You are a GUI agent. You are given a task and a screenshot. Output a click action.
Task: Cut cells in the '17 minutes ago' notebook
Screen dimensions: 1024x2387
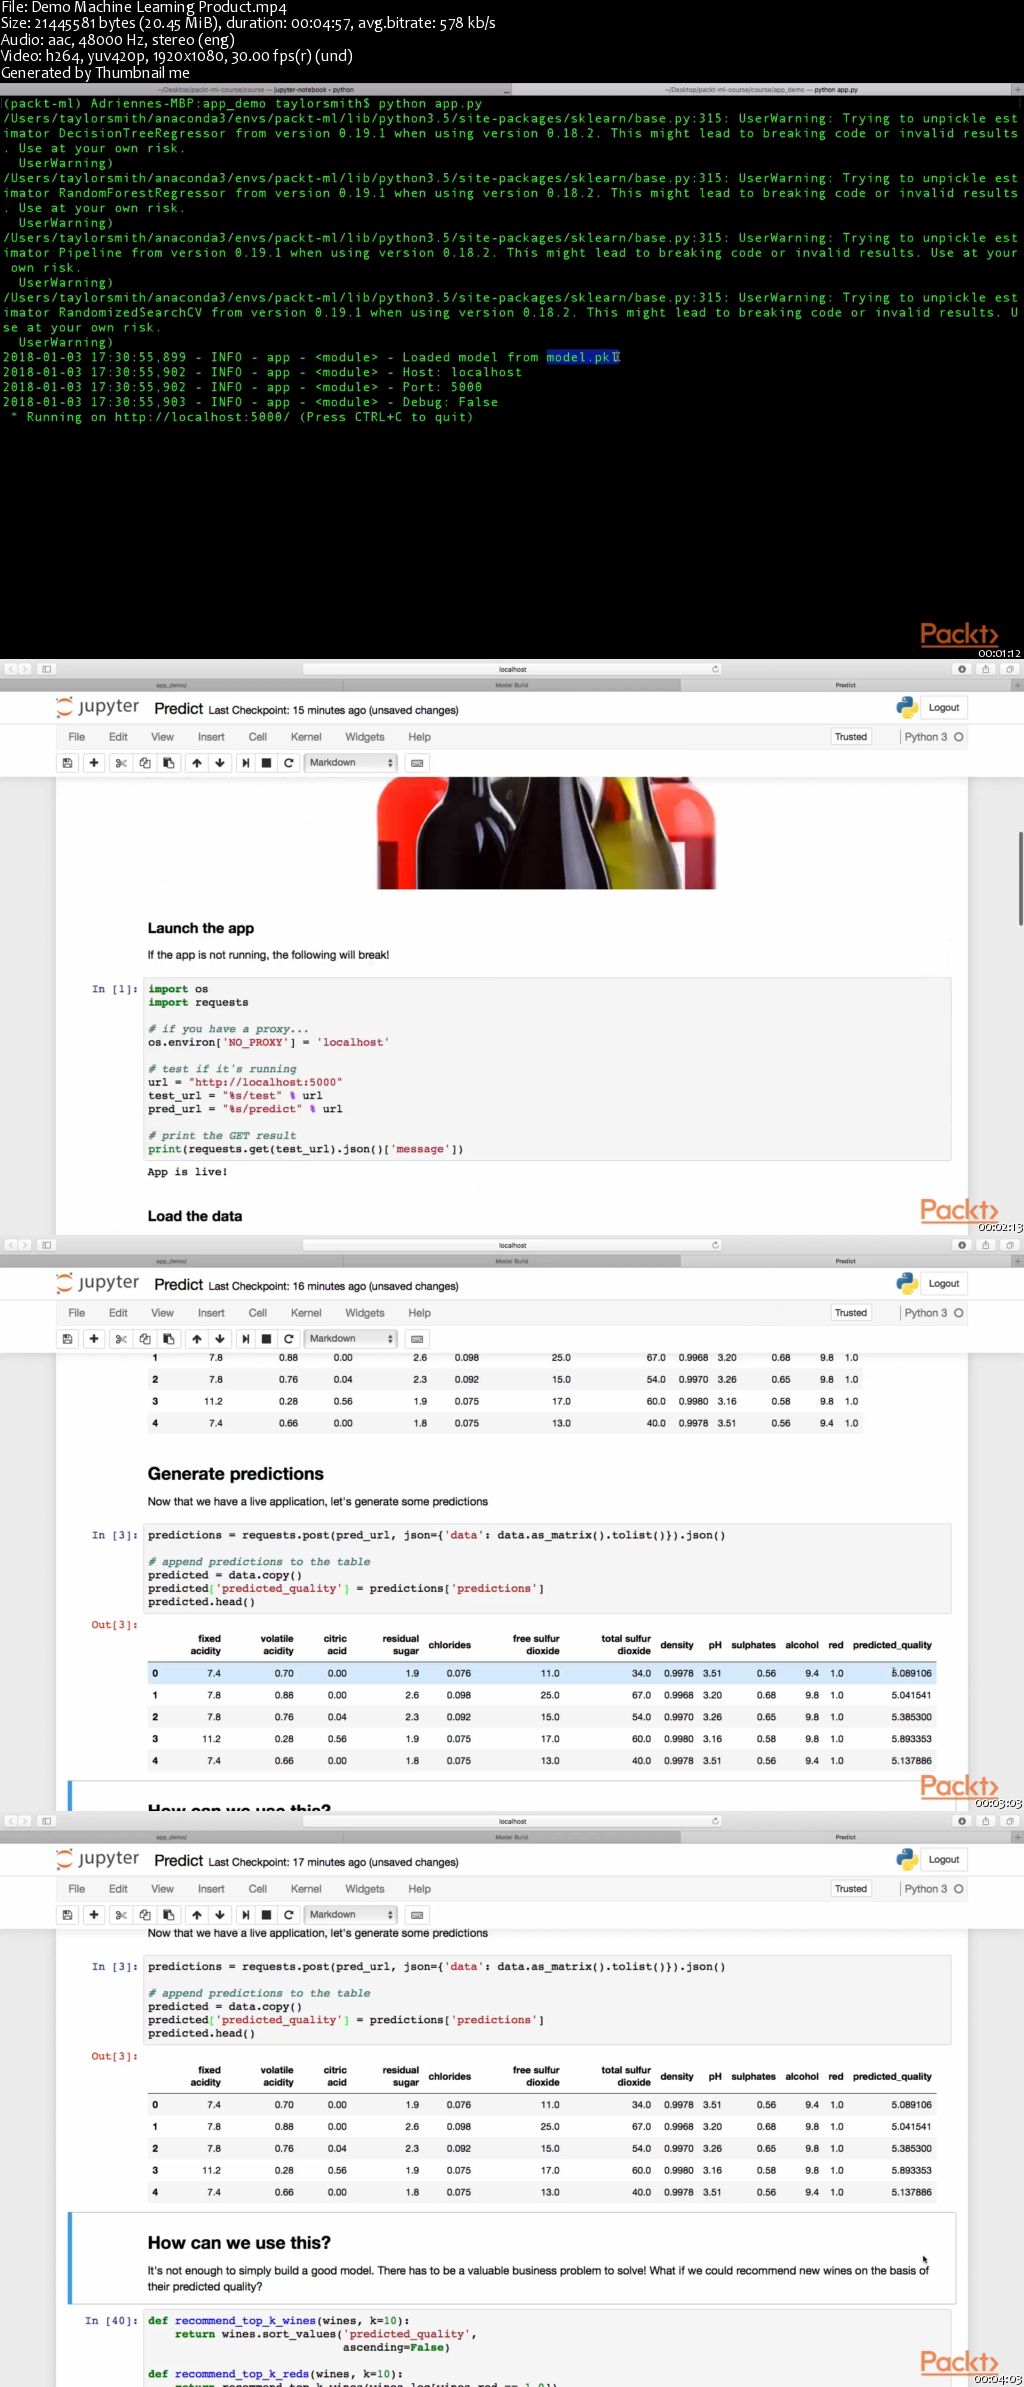121,1915
